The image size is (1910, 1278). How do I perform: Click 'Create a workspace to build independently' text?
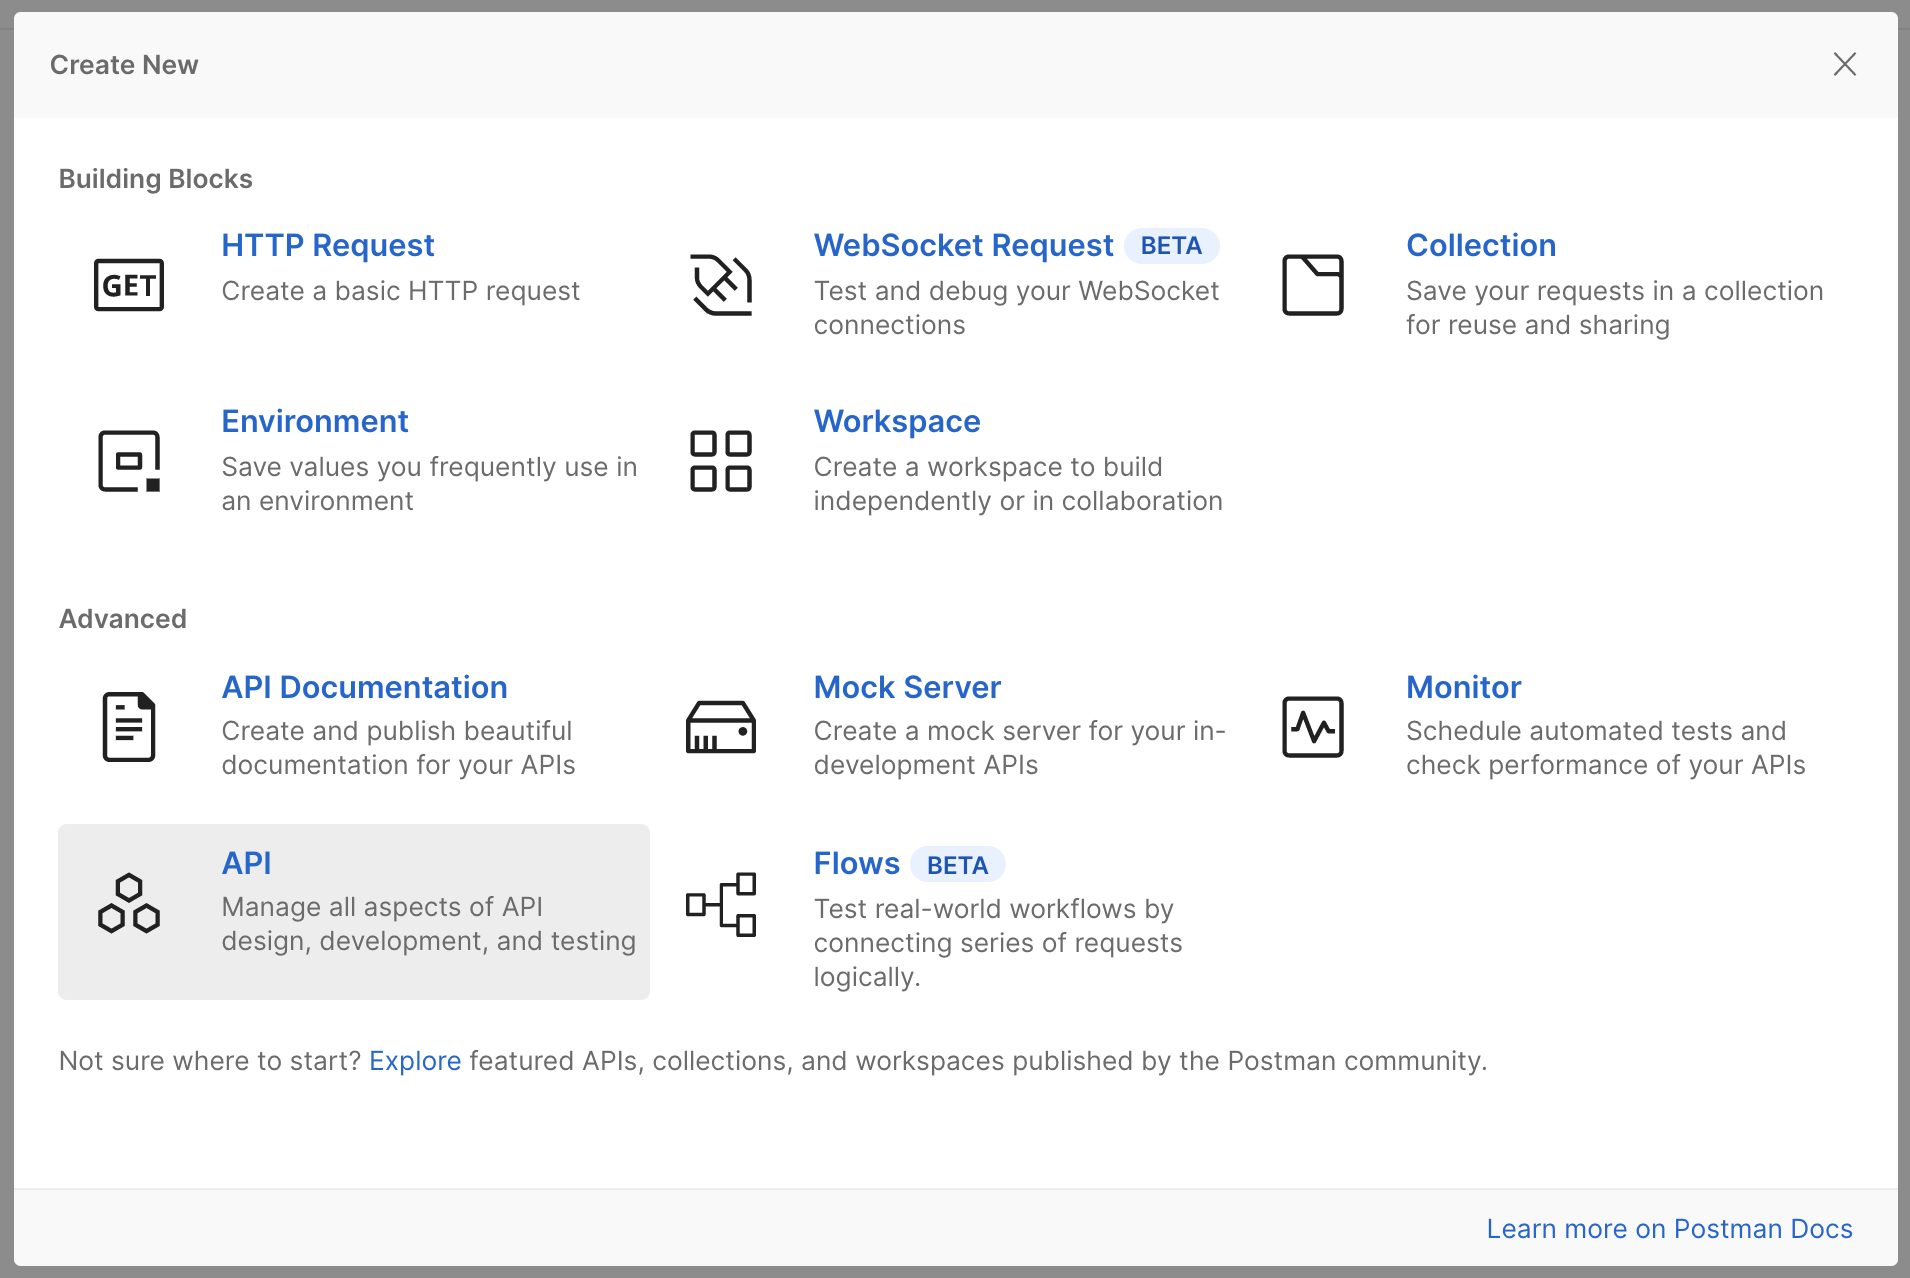[1018, 484]
